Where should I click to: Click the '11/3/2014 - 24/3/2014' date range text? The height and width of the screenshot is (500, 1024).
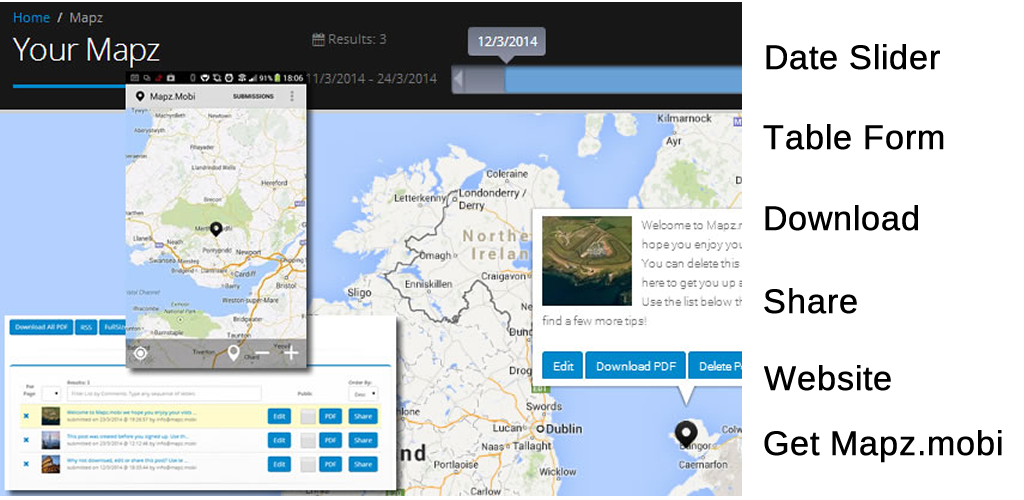click(x=371, y=79)
